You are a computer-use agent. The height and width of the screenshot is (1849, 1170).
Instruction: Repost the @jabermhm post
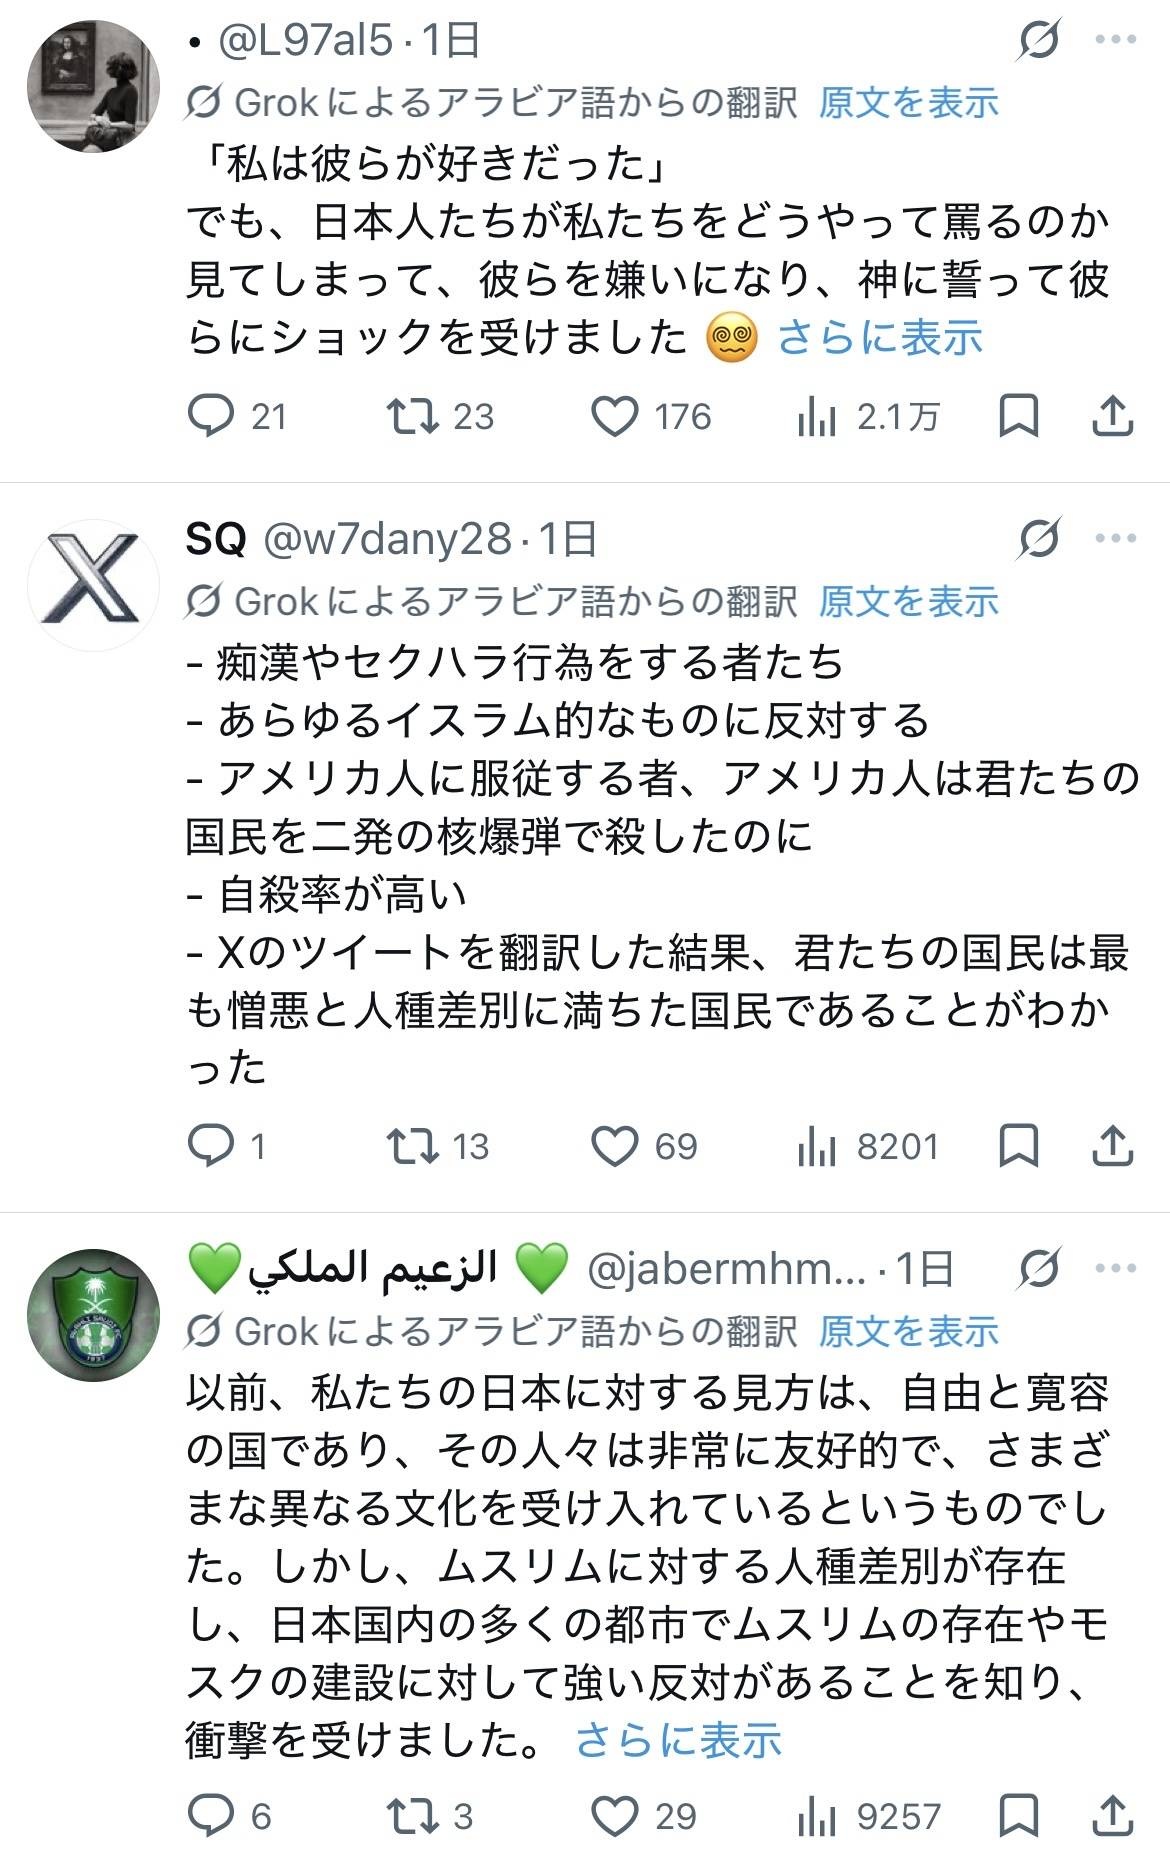click(414, 1815)
